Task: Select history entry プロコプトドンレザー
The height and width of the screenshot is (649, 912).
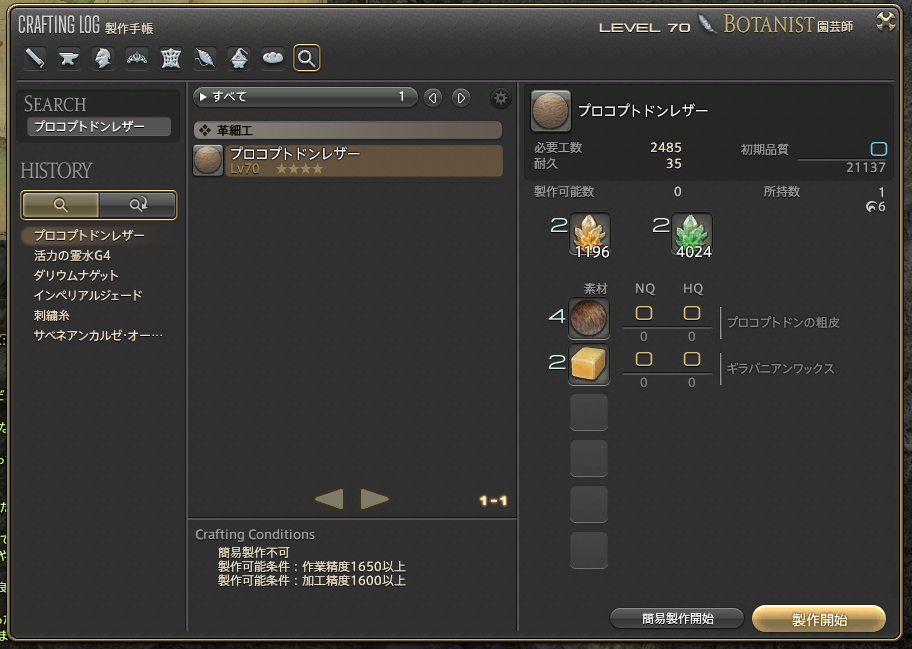Action: (89, 236)
